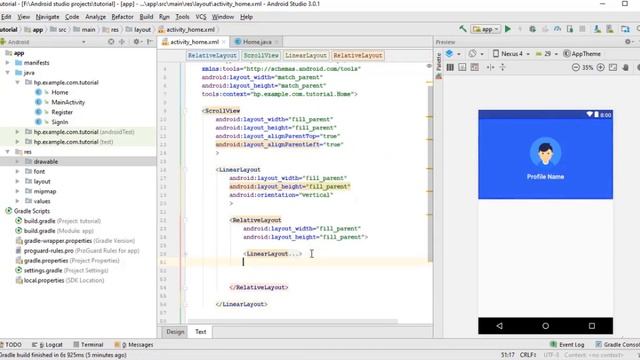Run the app with green play button
The width and height of the screenshot is (640, 360).
pyautogui.click(x=508, y=29)
